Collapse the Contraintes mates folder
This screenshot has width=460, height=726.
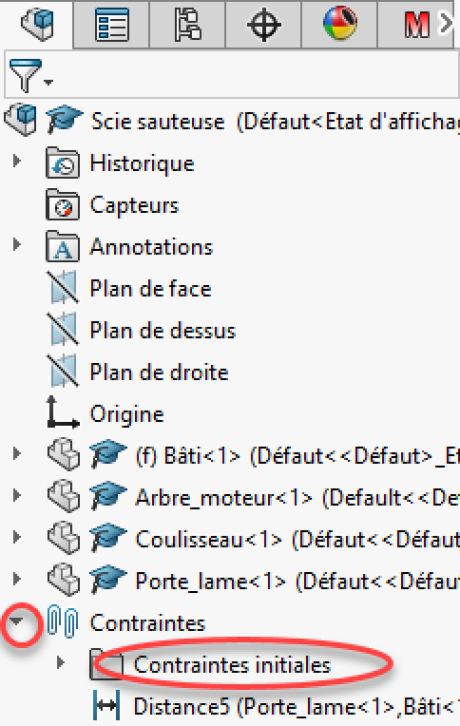pyautogui.click(x=17, y=621)
